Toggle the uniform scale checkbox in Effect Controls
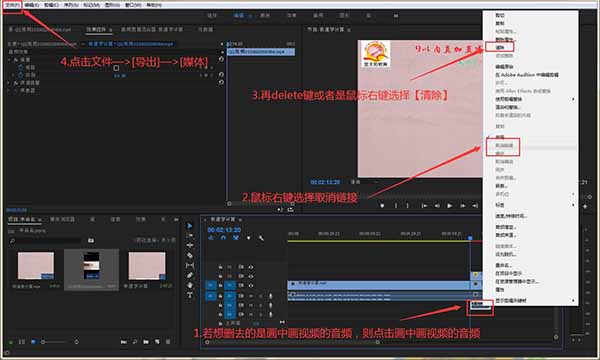Viewport: 600px width, 360px height. pos(116,68)
